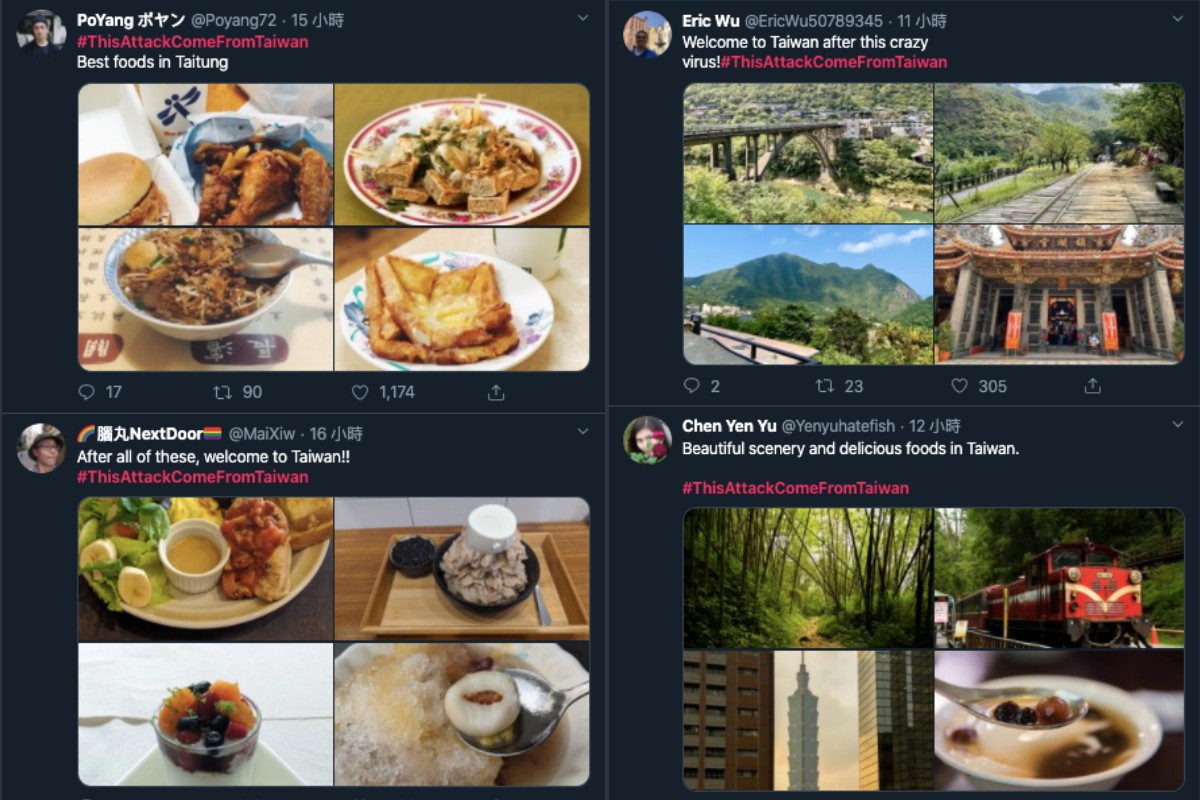Like PoYang's tweet with 1,174 likes

[359, 393]
